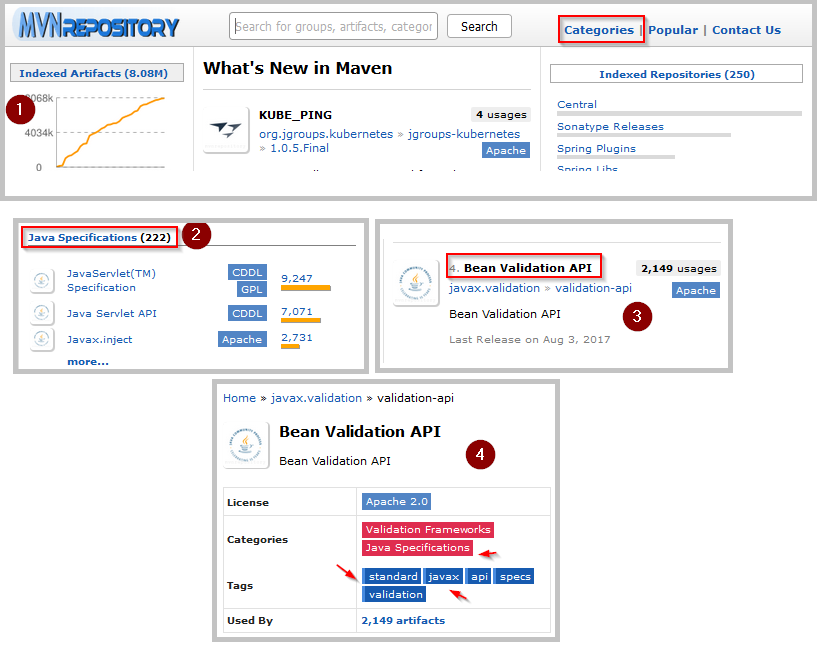Image resolution: width=818 pixels, height=647 pixels.
Task: Expand the more... link under Java Specifications
Action: click(x=88, y=362)
